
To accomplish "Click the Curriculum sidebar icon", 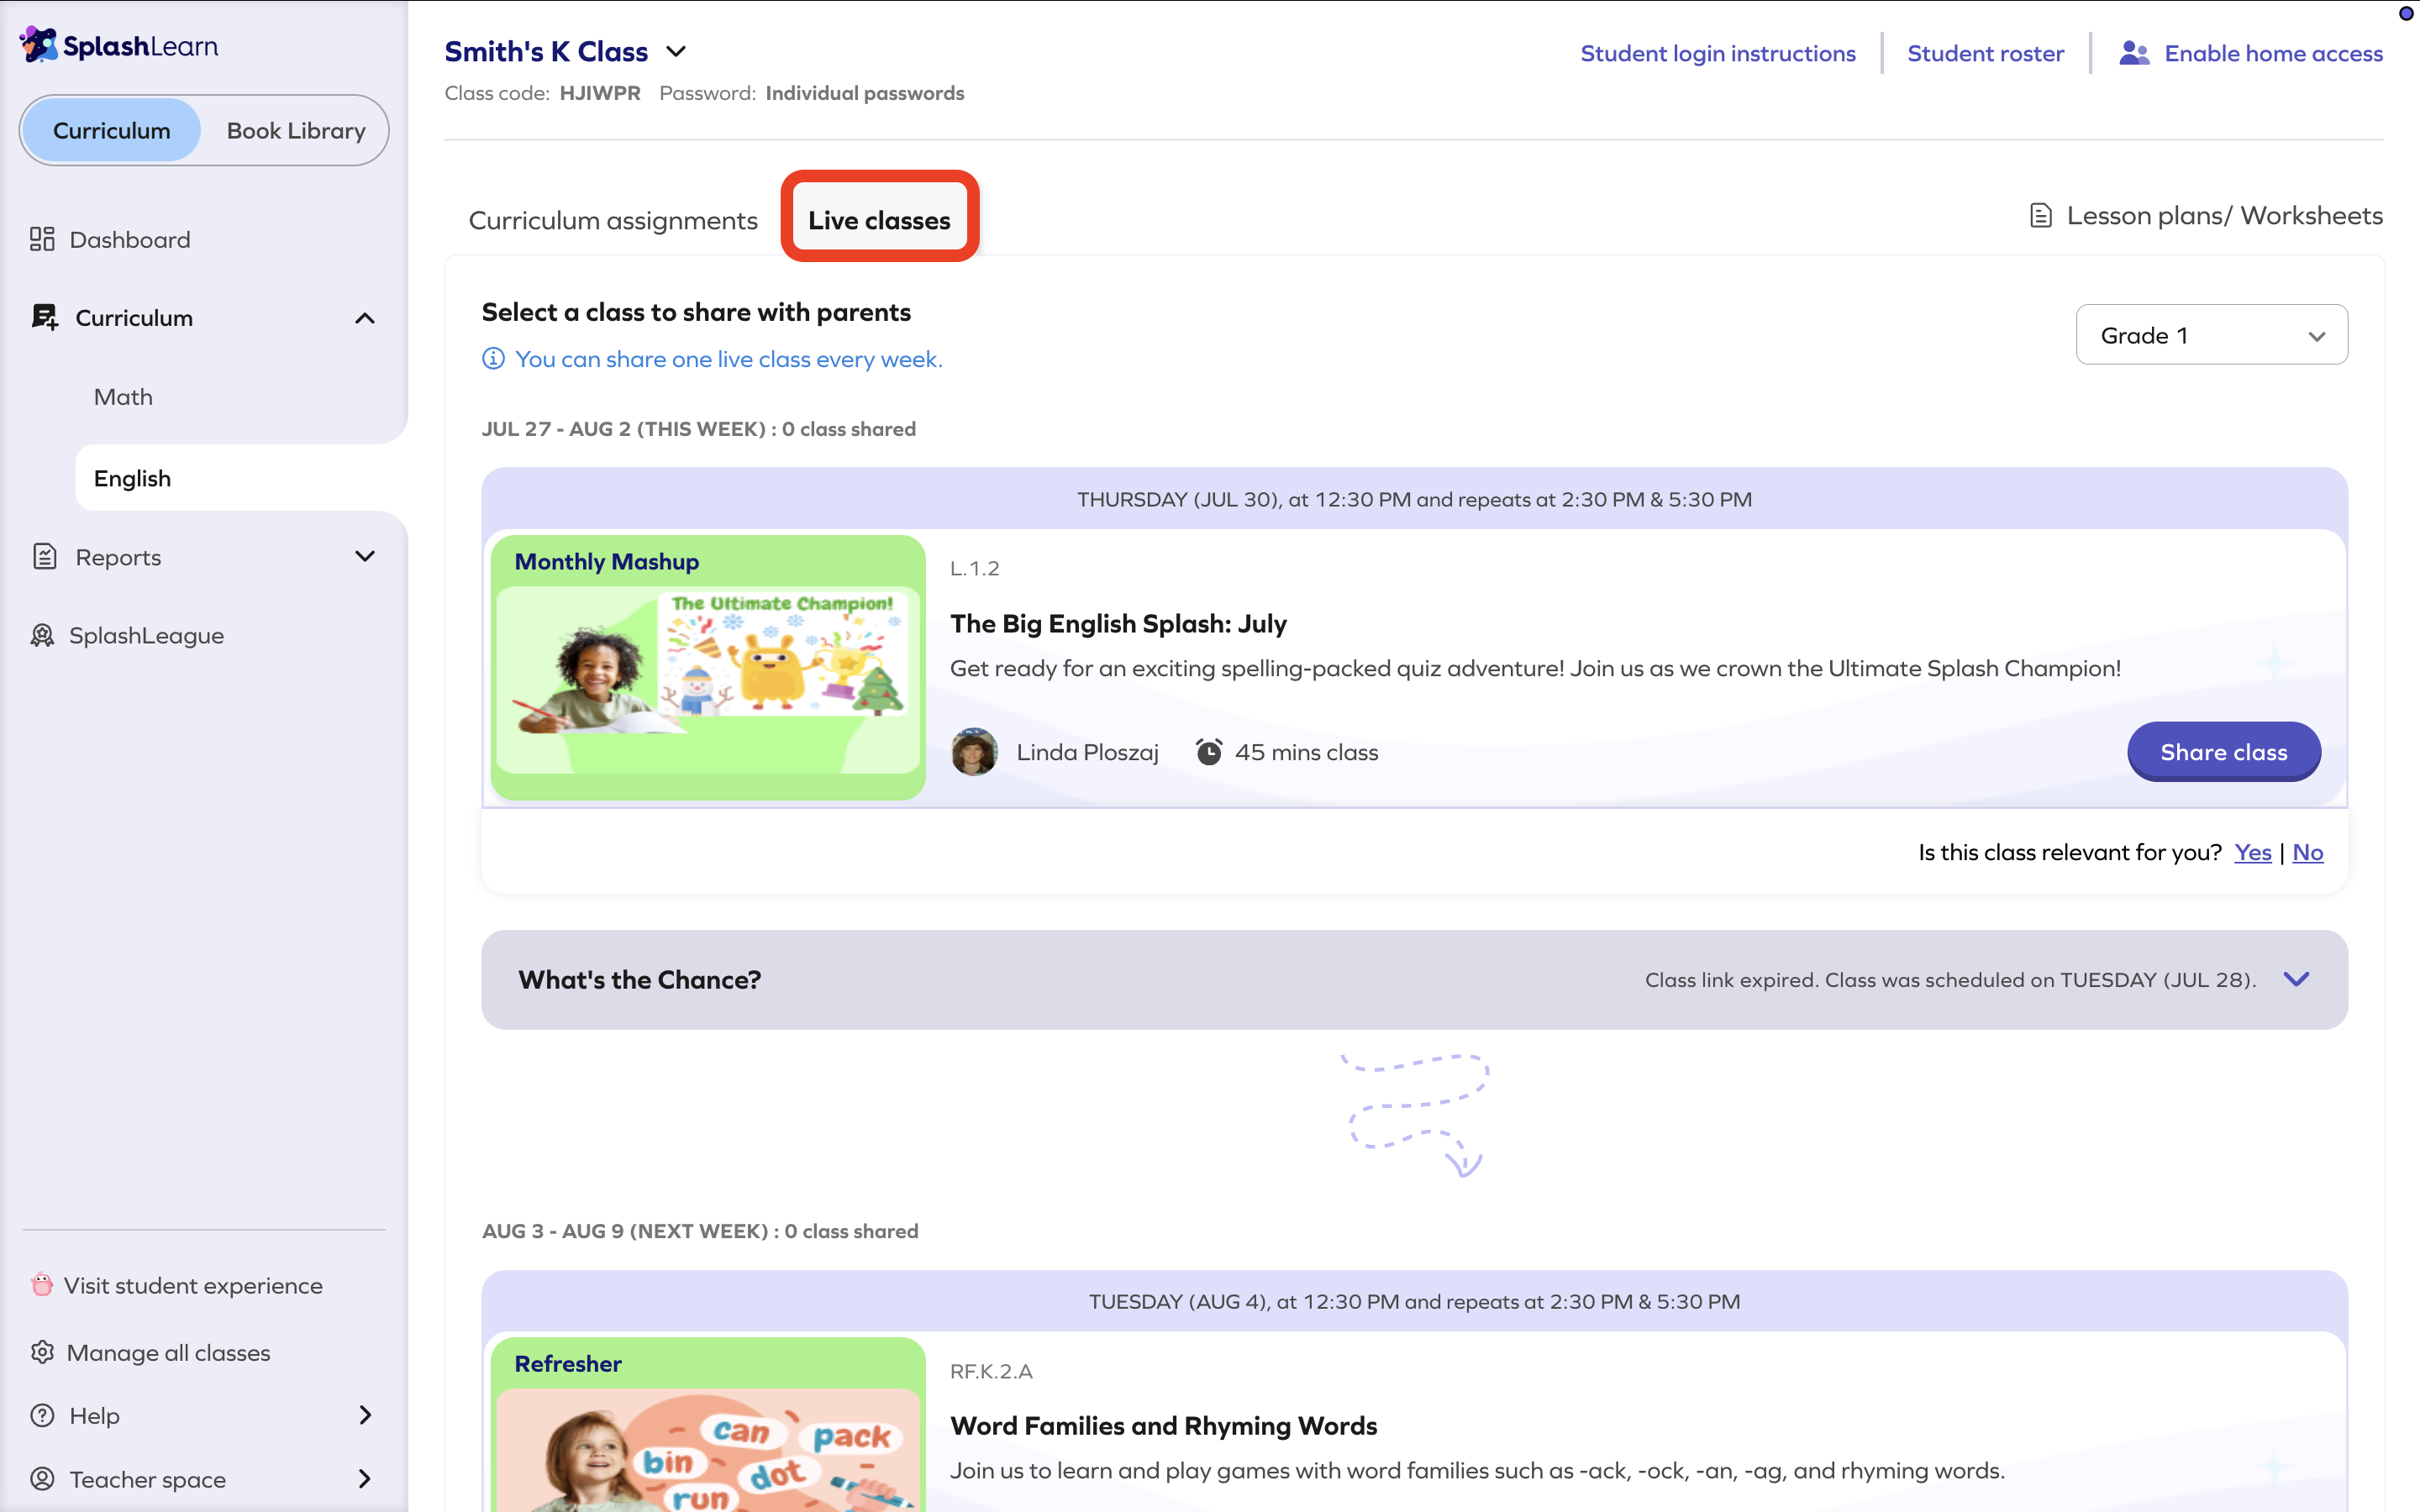I will pos(45,317).
